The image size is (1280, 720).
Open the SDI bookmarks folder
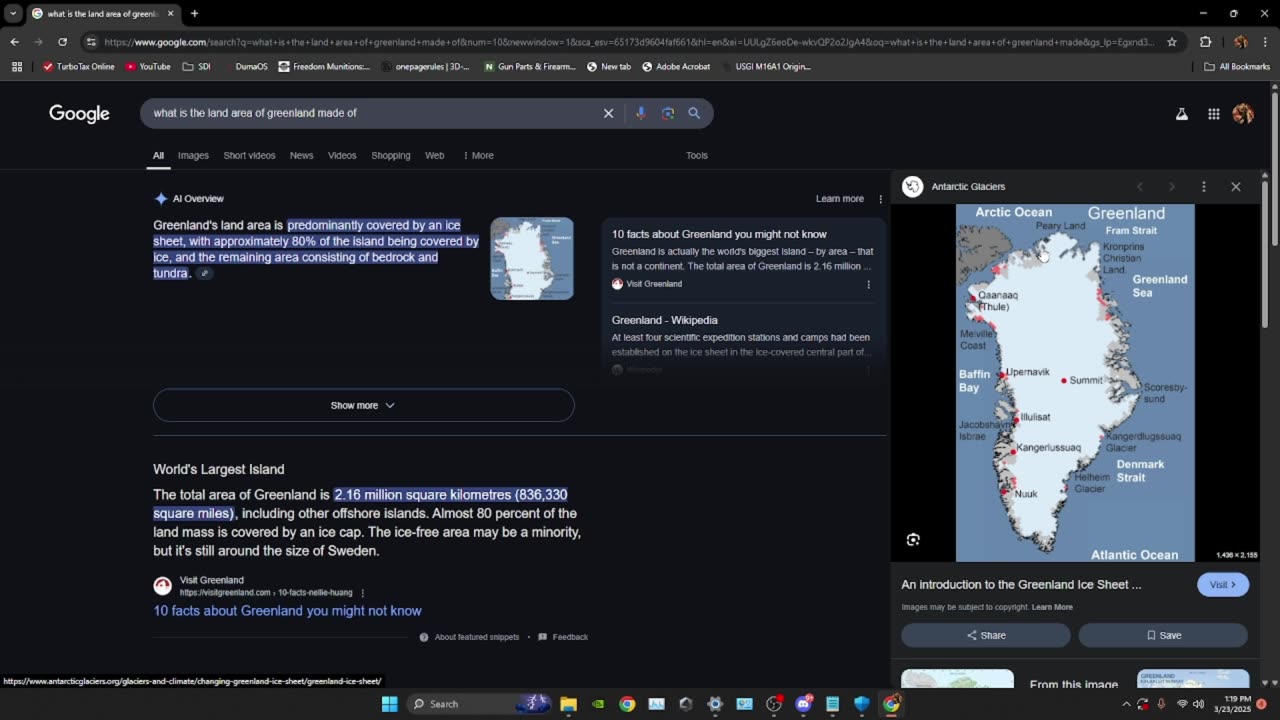tap(197, 67)
